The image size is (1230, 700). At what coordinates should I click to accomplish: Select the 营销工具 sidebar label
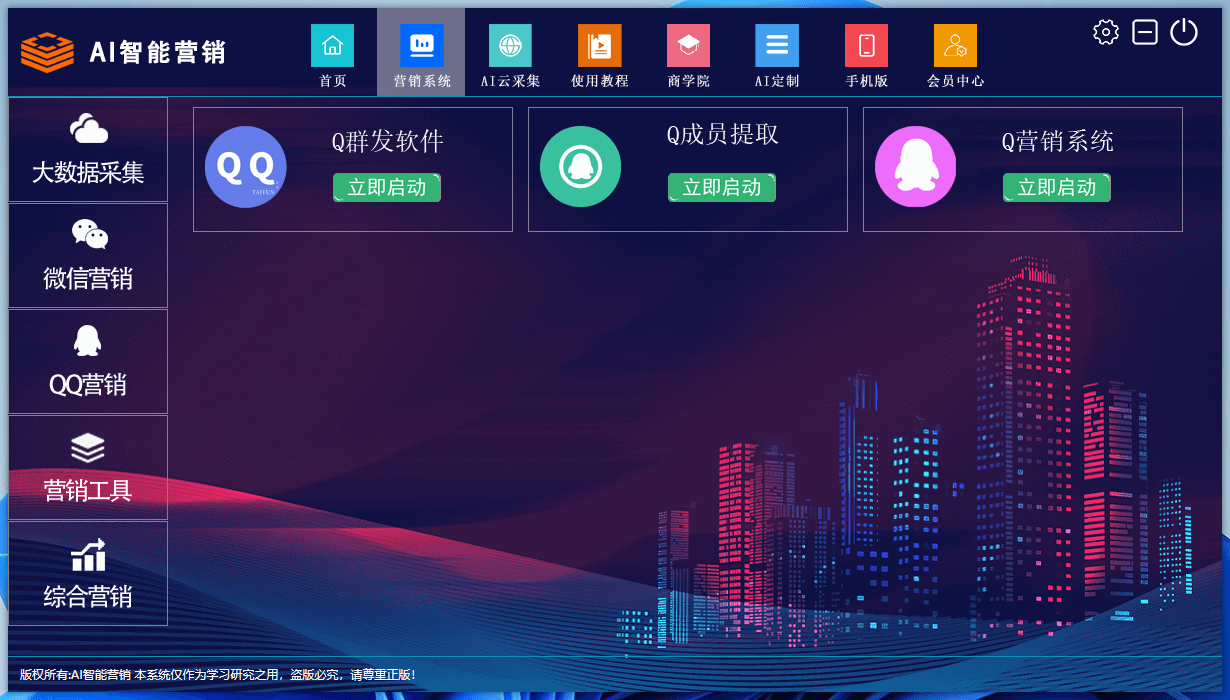coord(88,491)
